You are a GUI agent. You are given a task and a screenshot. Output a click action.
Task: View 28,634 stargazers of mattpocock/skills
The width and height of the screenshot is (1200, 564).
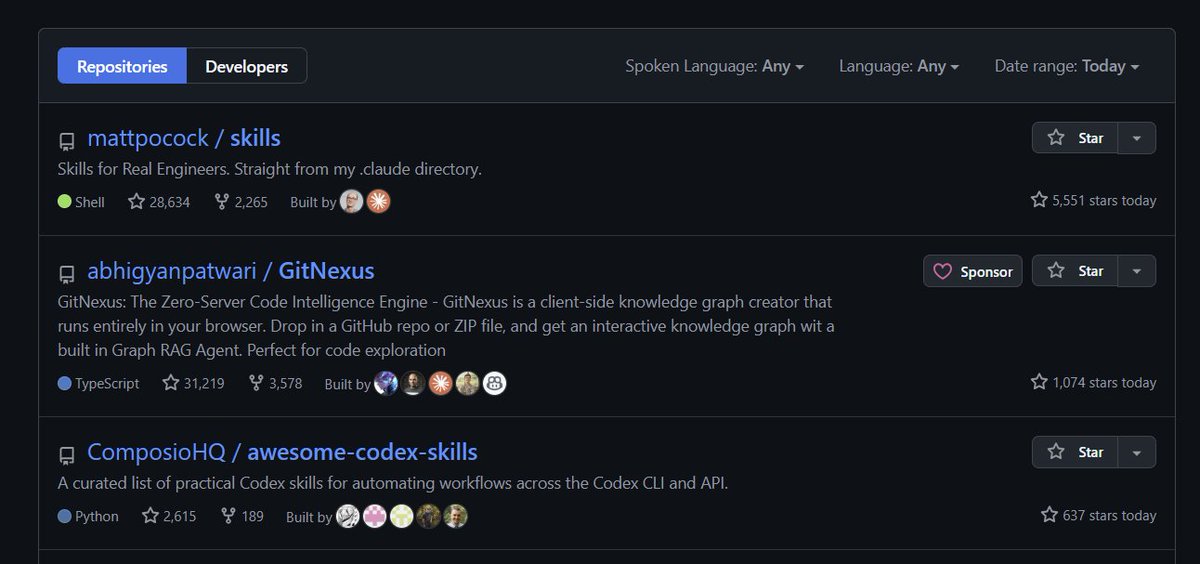pos(159,201)
